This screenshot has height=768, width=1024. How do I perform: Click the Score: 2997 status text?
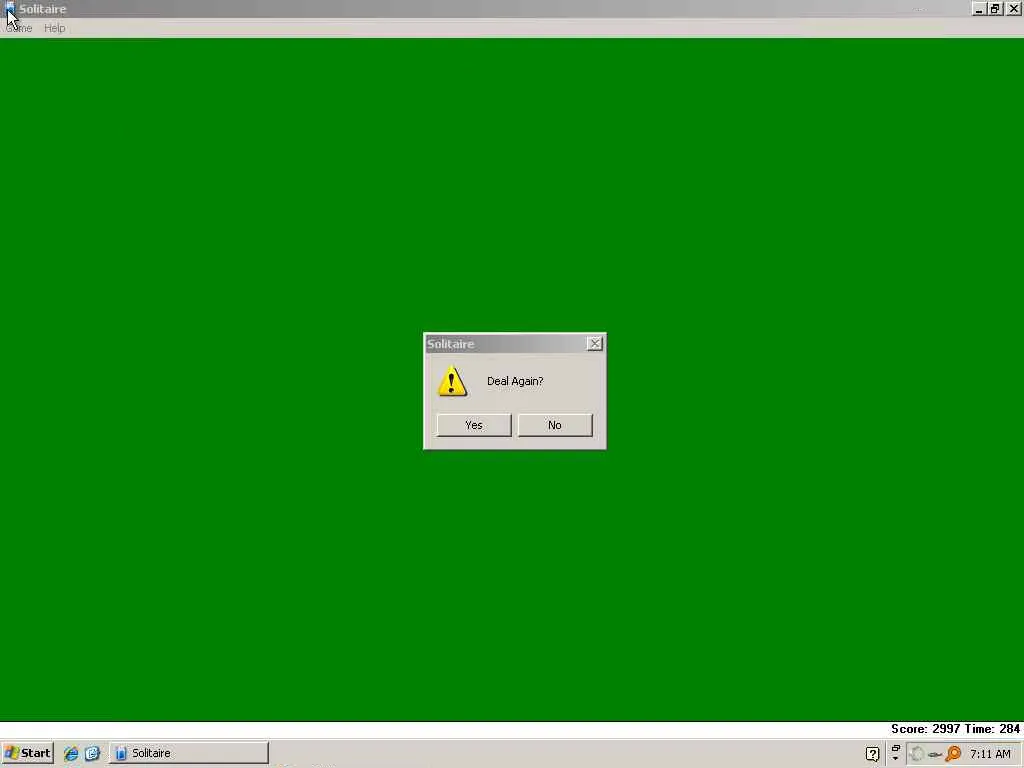pos(925,729)
